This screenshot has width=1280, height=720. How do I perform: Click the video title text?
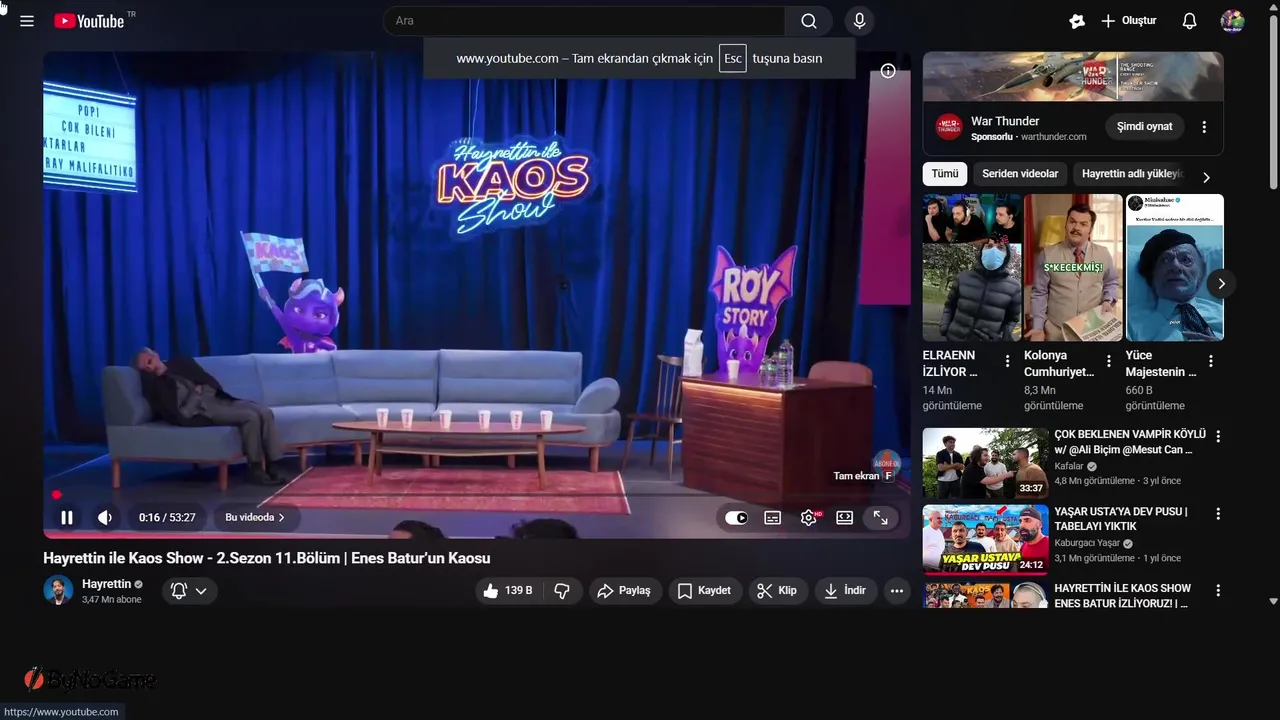coord(266,558)
